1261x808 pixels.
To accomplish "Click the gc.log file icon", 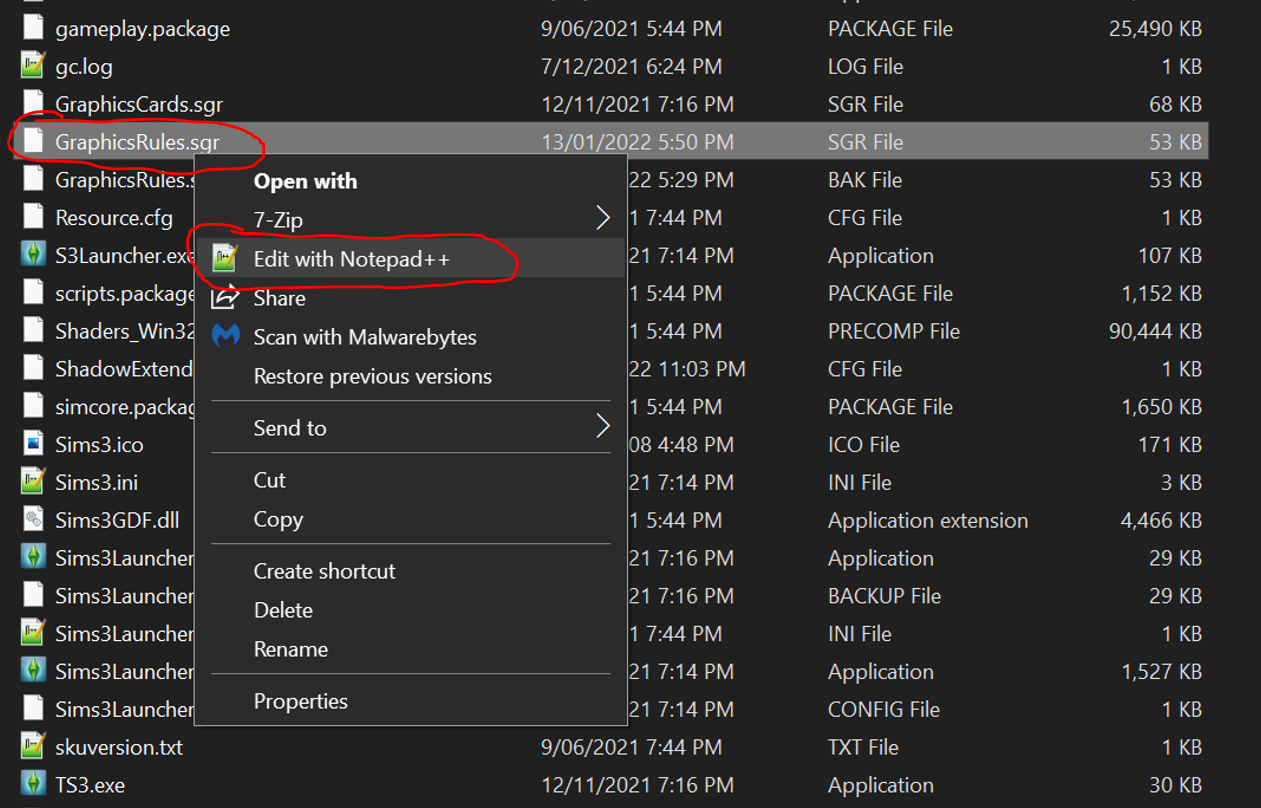I will (33, 67).
